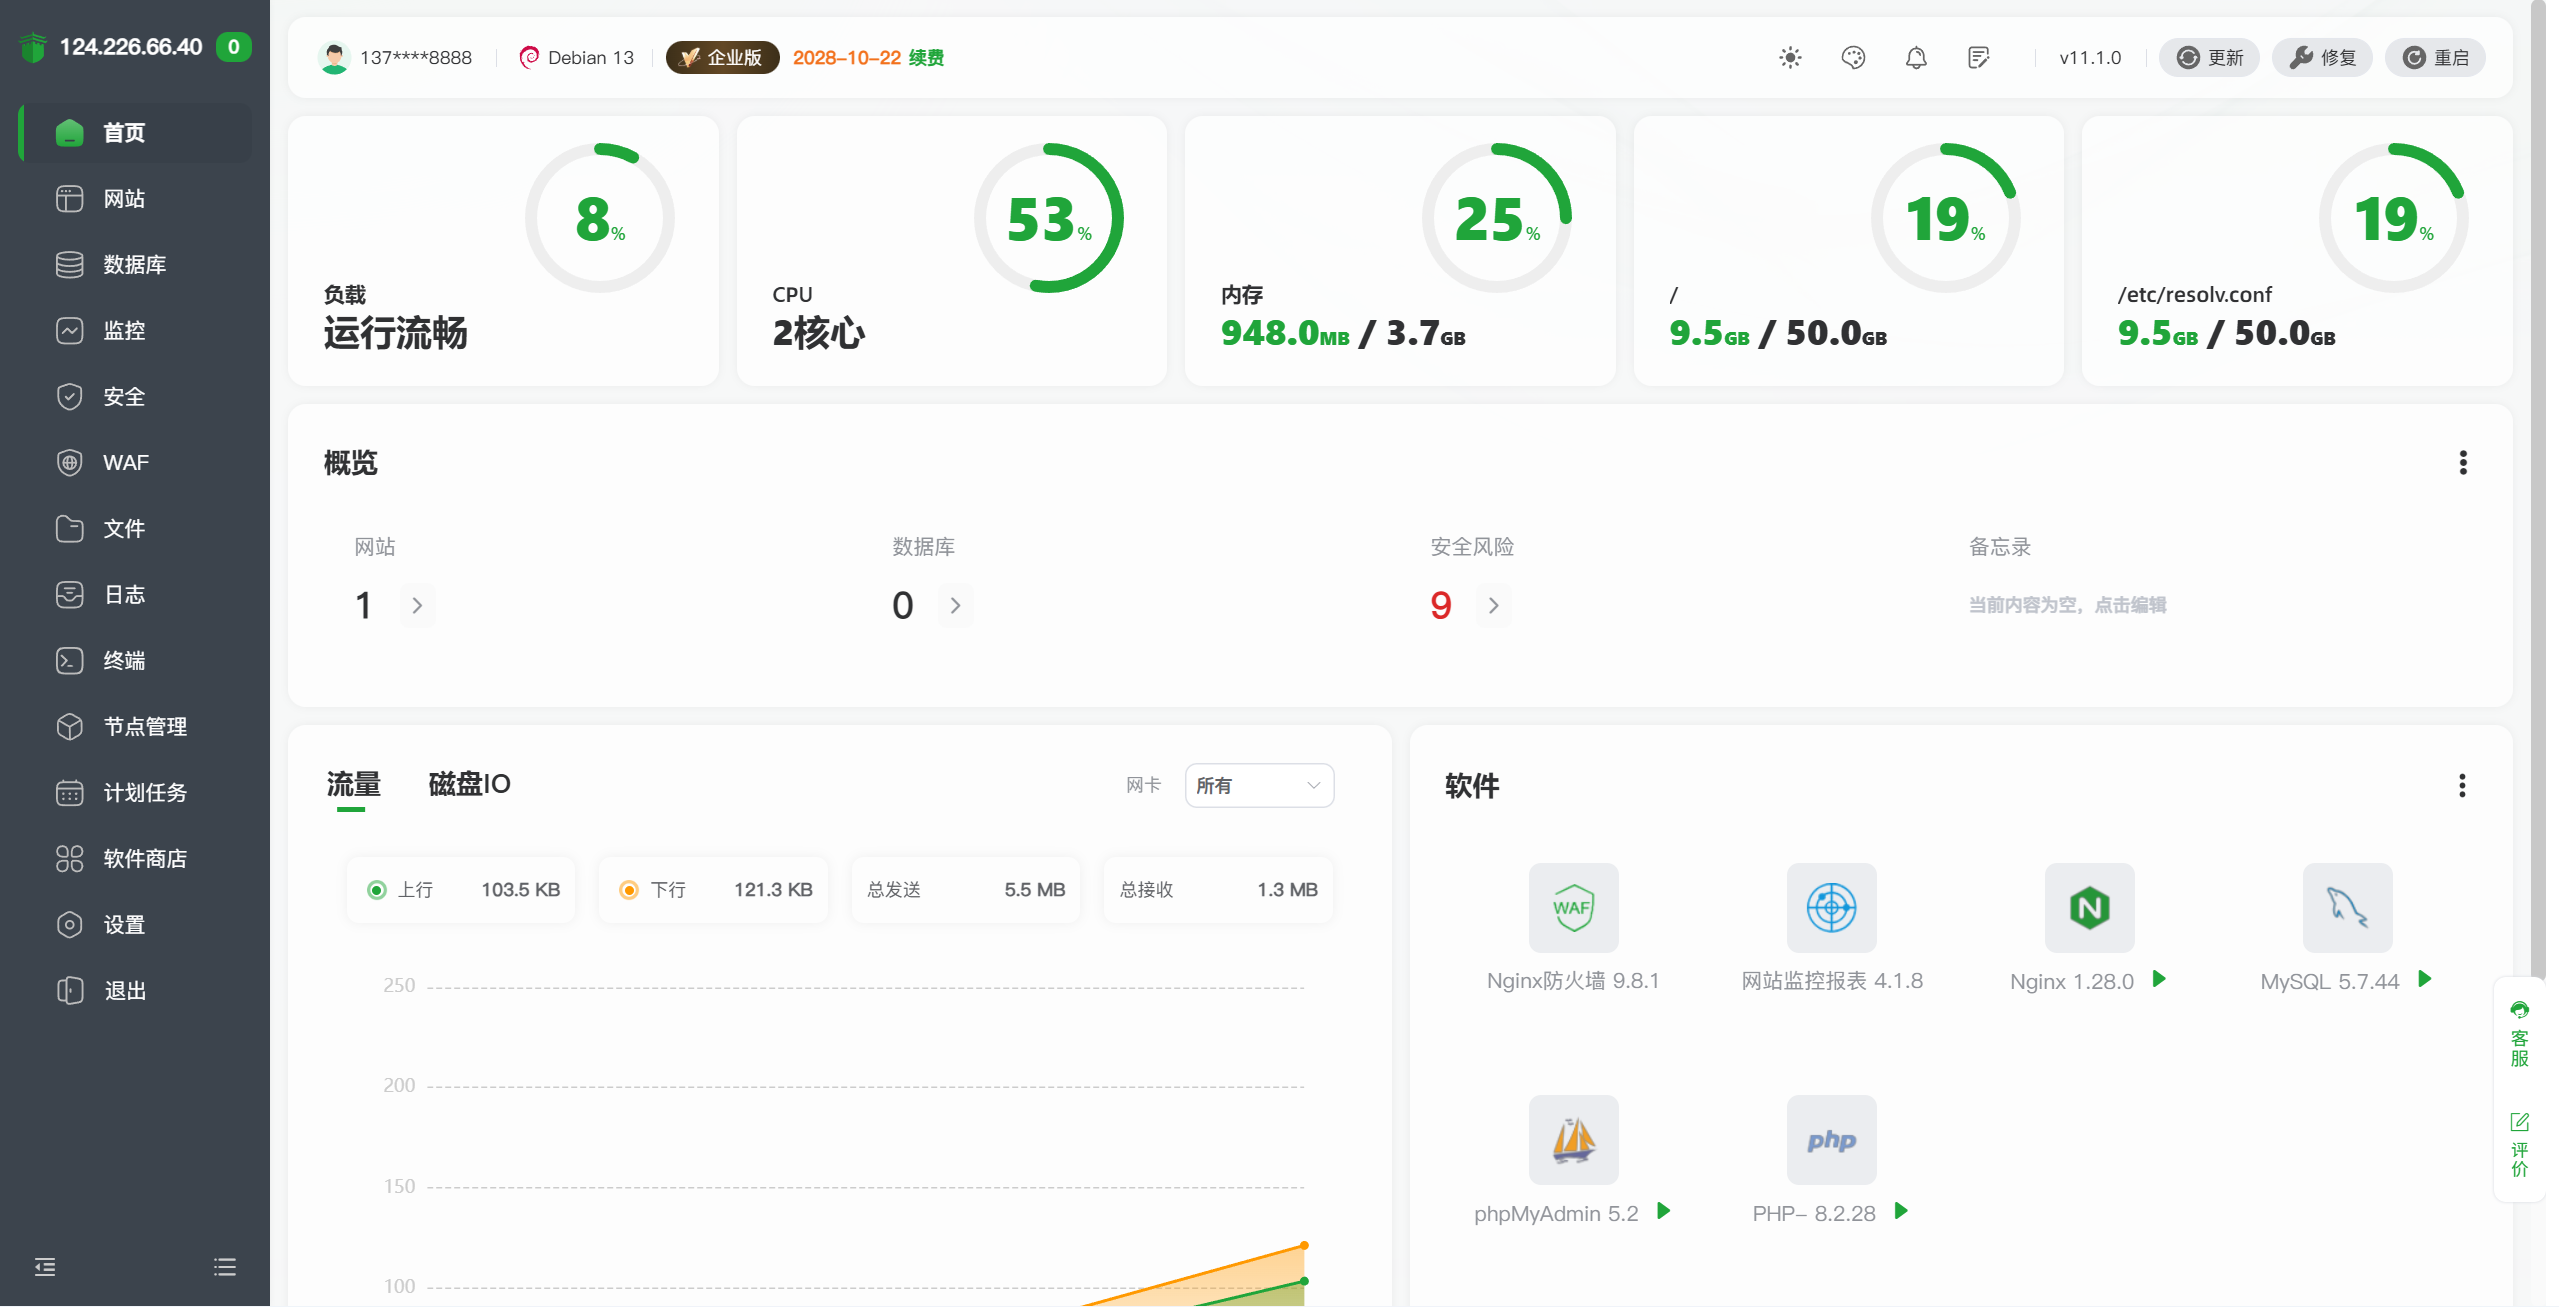Open the phpMyAdmin sailboat icon
The height and width of the screenshot is (1307, 2559).
click(x=1572, y=1140)
